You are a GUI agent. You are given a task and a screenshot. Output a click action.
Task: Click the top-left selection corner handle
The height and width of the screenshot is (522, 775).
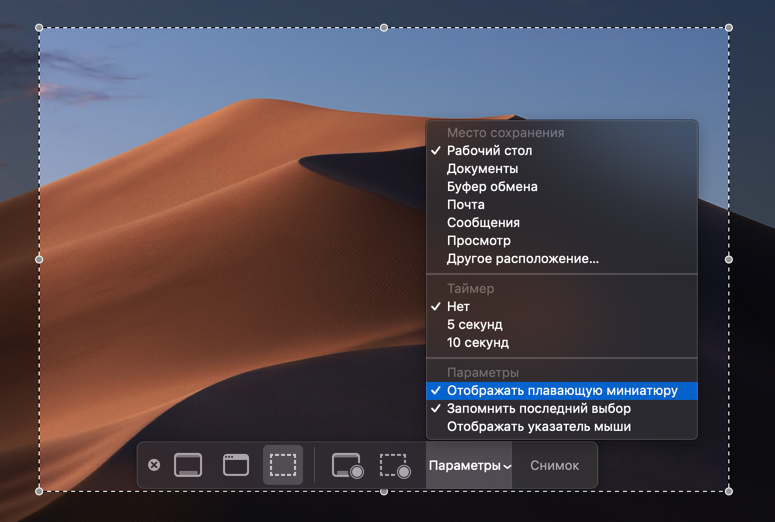tap(40, 28)
